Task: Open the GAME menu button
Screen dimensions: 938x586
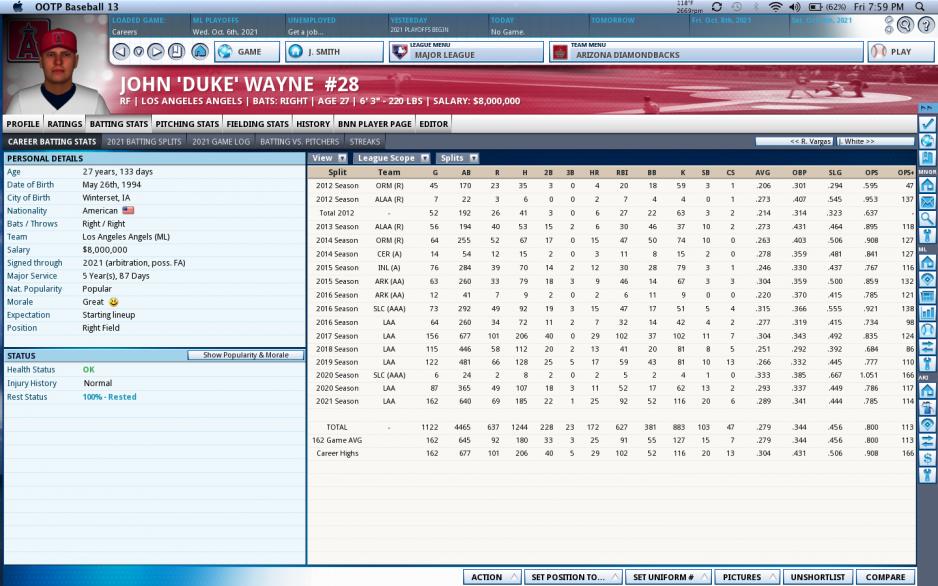Action: point(247,51)
